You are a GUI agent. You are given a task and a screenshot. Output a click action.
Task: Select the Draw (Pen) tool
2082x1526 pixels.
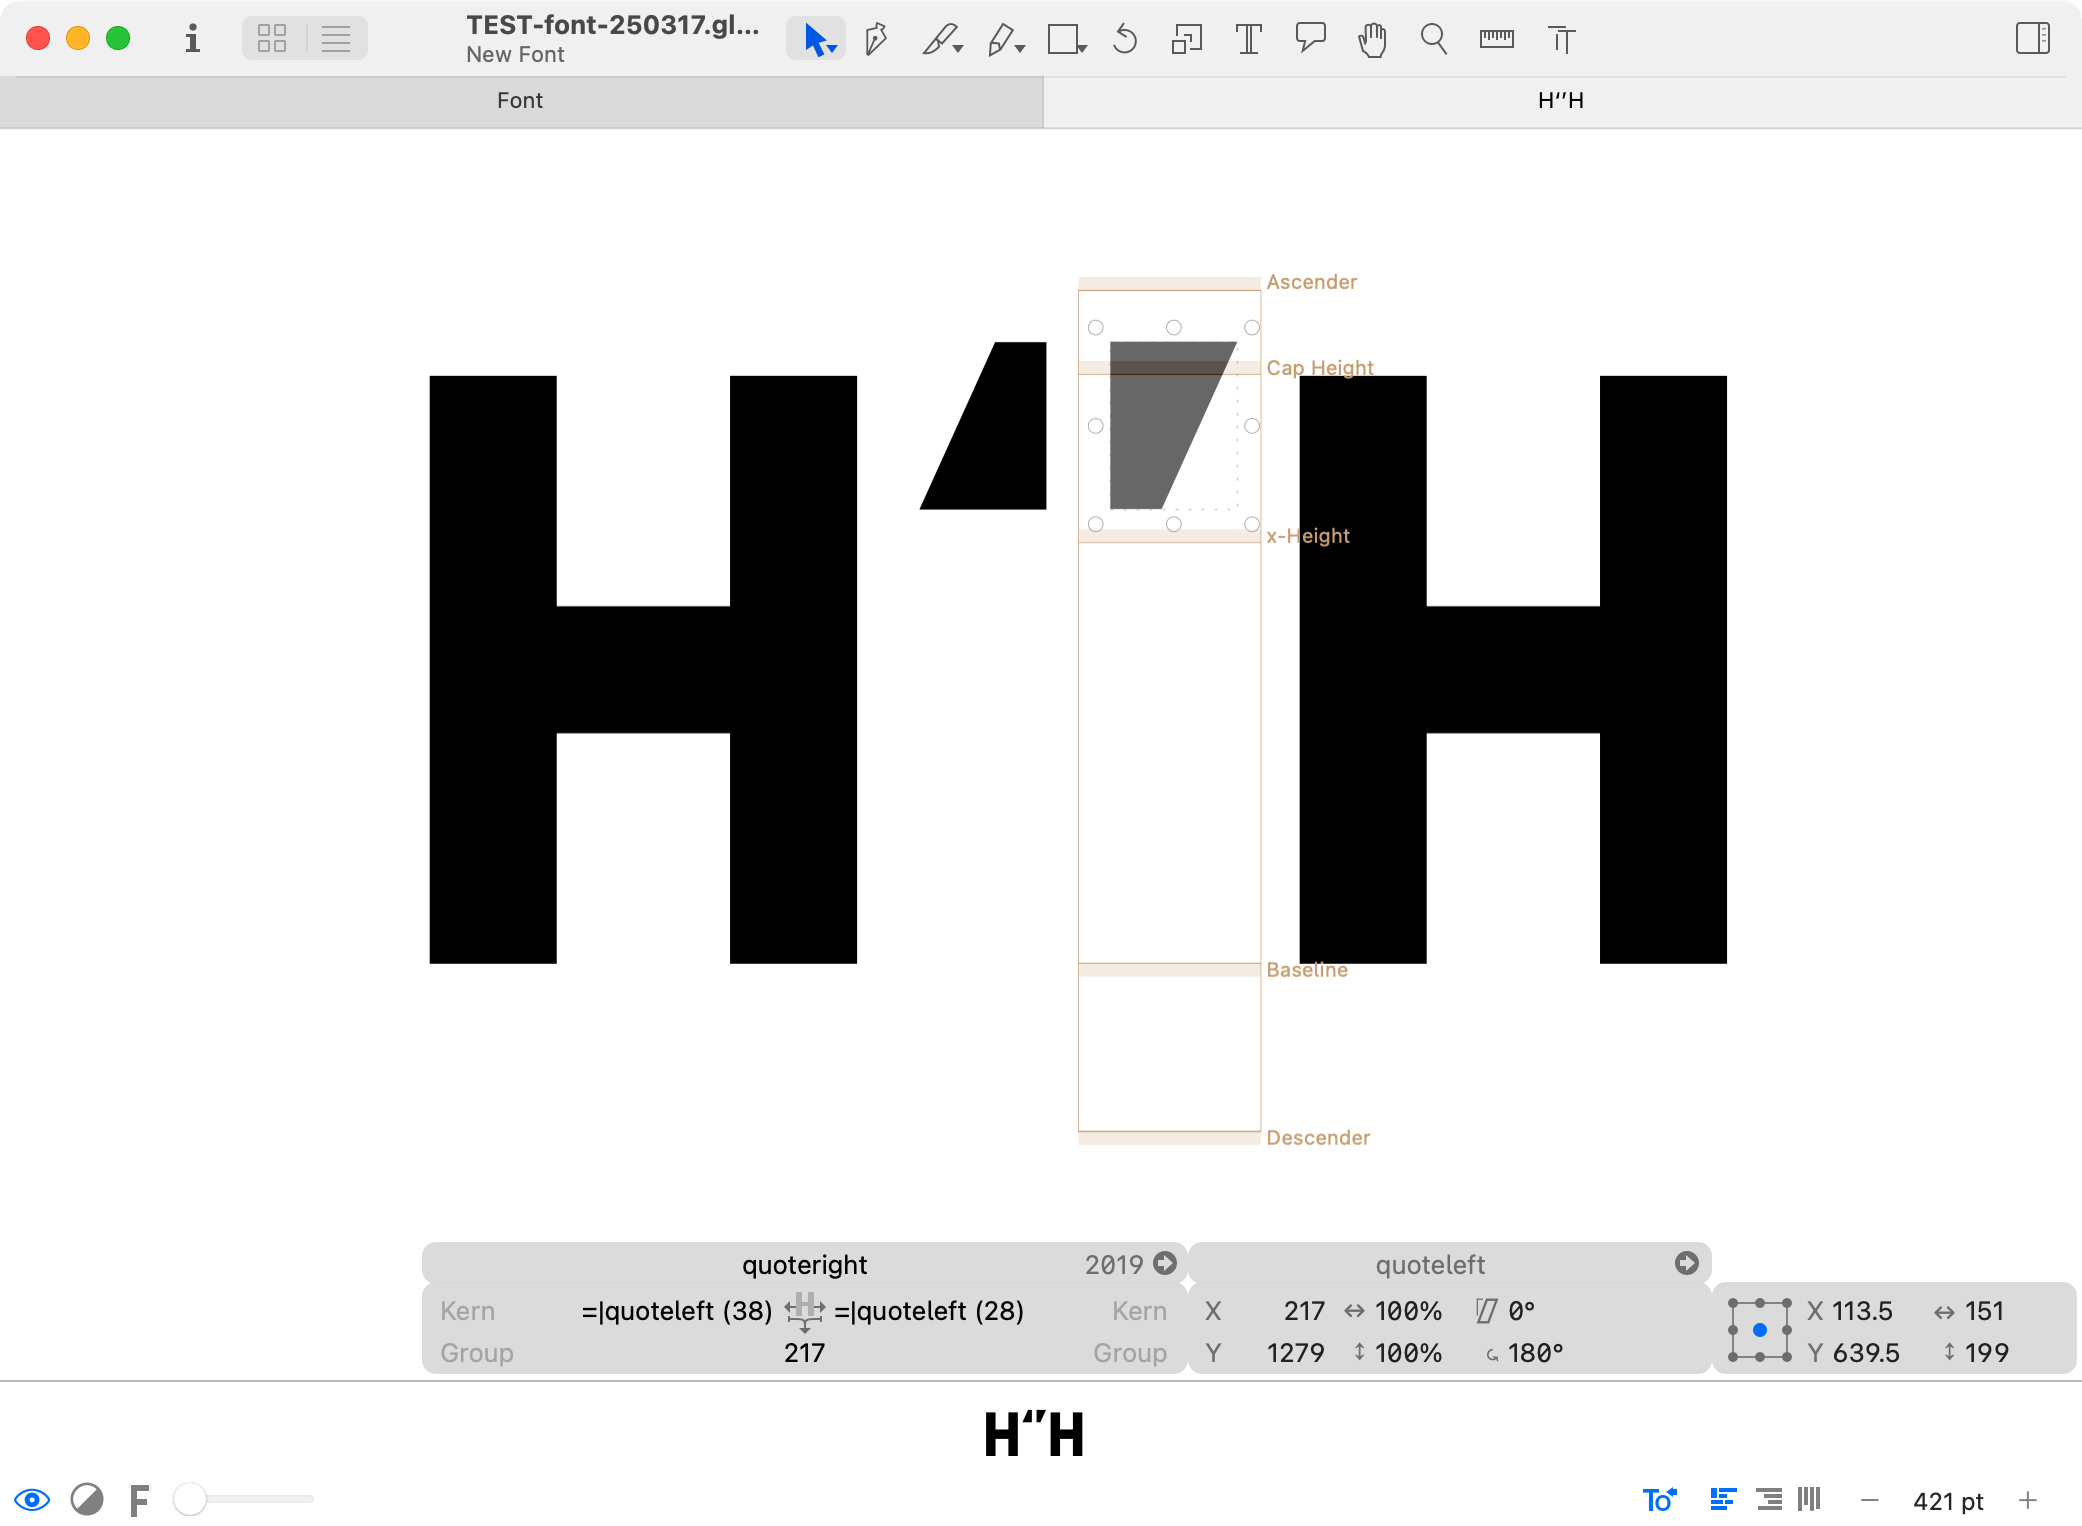[877, 40]
